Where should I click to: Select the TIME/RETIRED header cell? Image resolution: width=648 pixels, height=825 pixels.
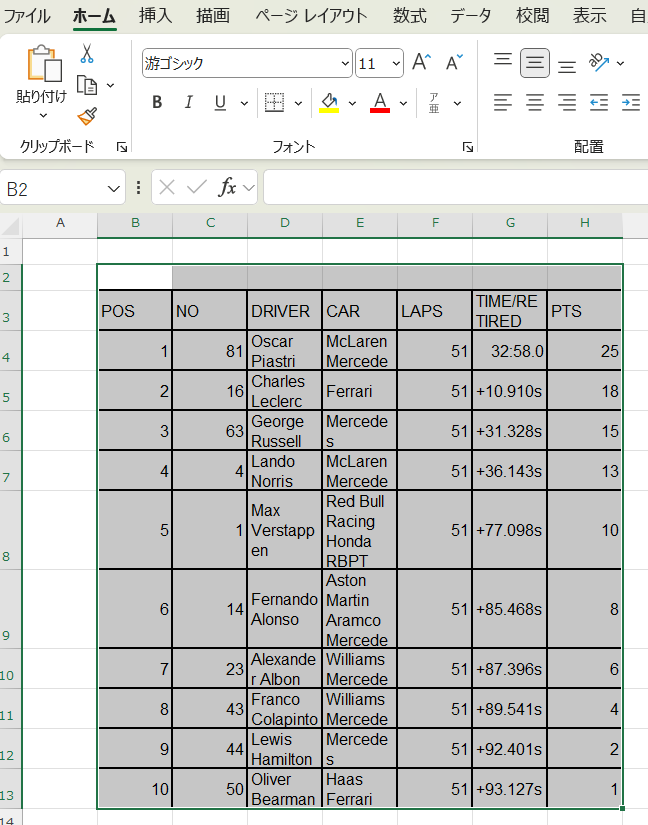coord(509,310)
